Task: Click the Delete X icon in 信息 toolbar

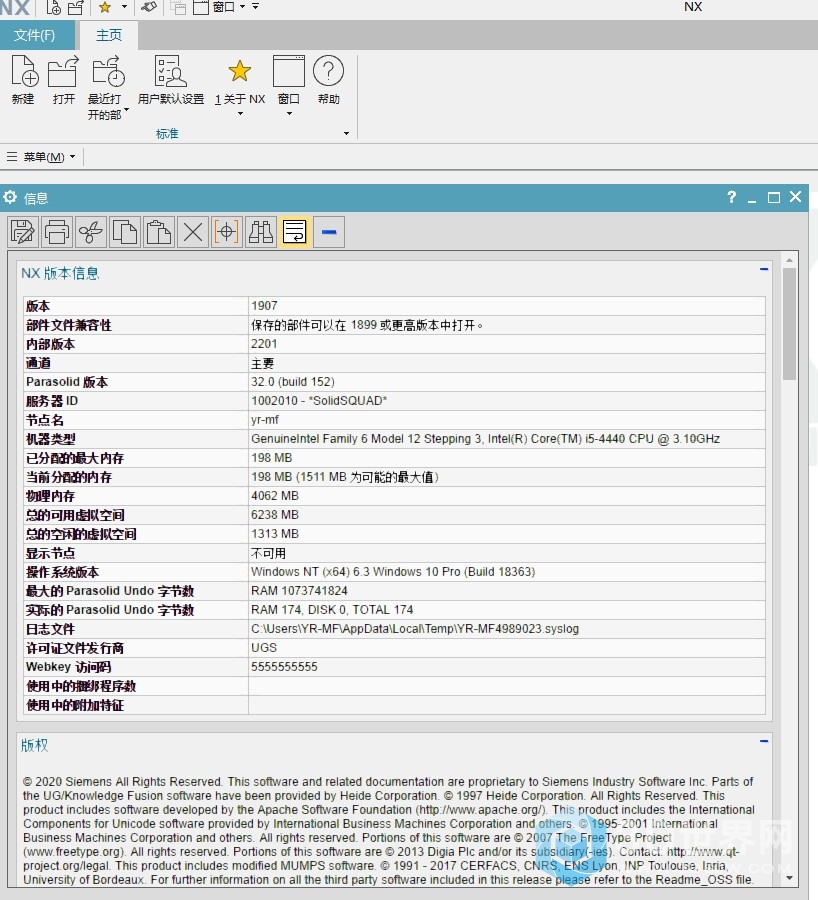Action: 193,232
